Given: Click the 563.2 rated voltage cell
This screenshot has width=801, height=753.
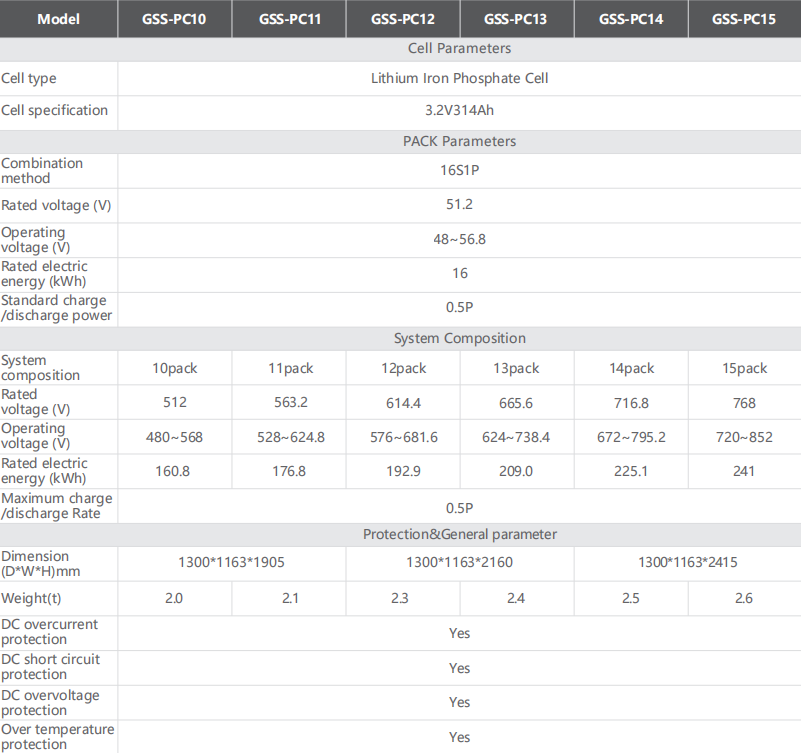Looking at the screenshot, I should pyautogui.click(x=291, y=402).
